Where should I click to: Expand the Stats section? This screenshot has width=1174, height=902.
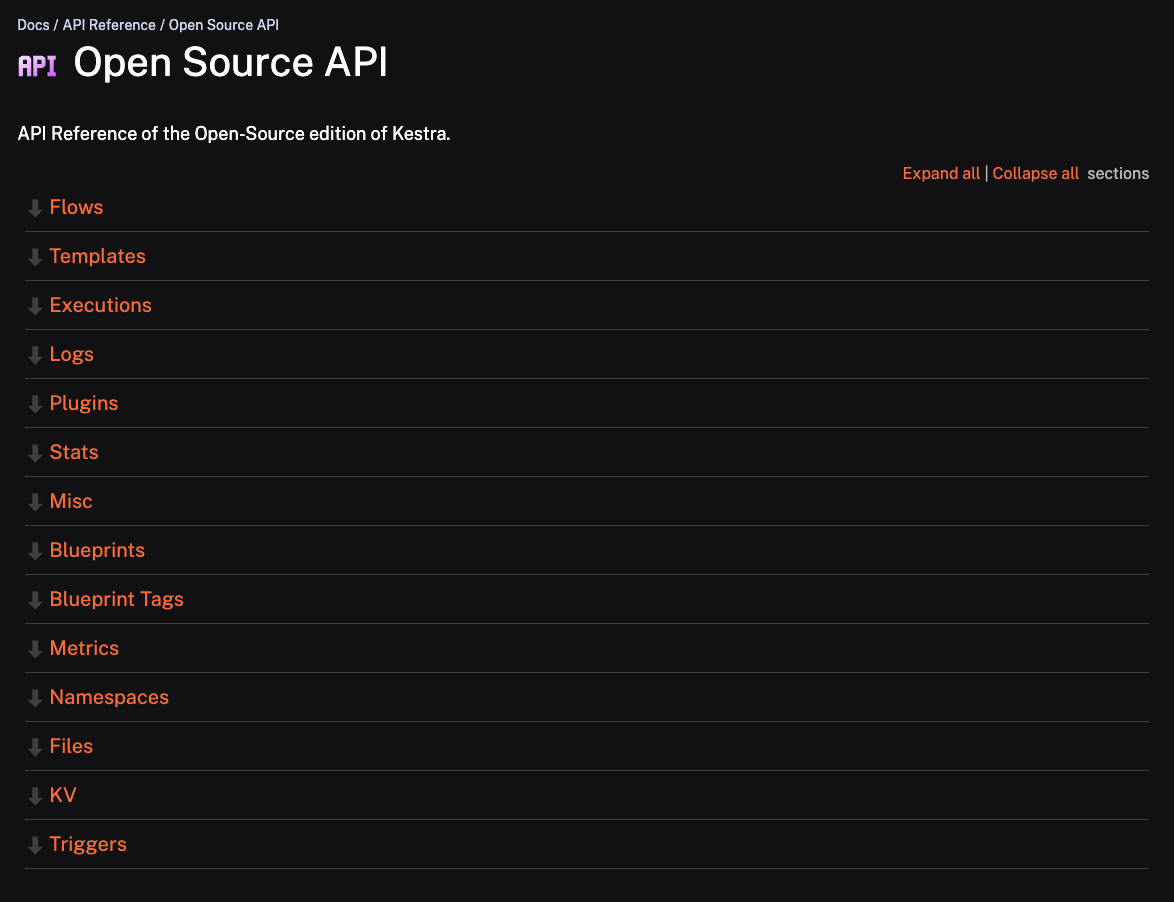[74, 452]
